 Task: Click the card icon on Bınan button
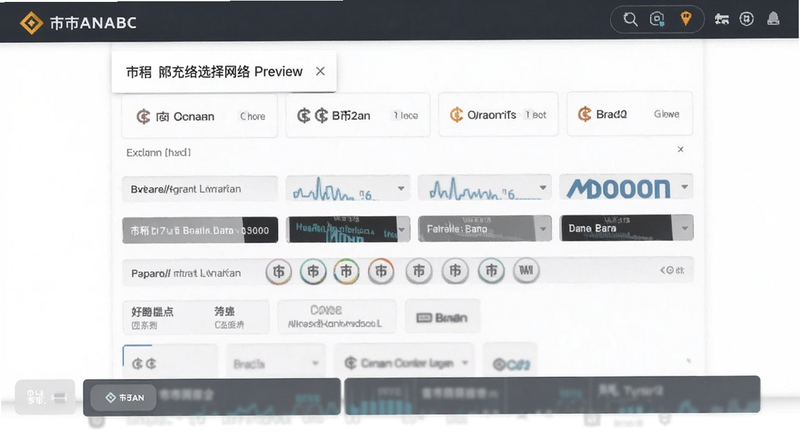424,318
